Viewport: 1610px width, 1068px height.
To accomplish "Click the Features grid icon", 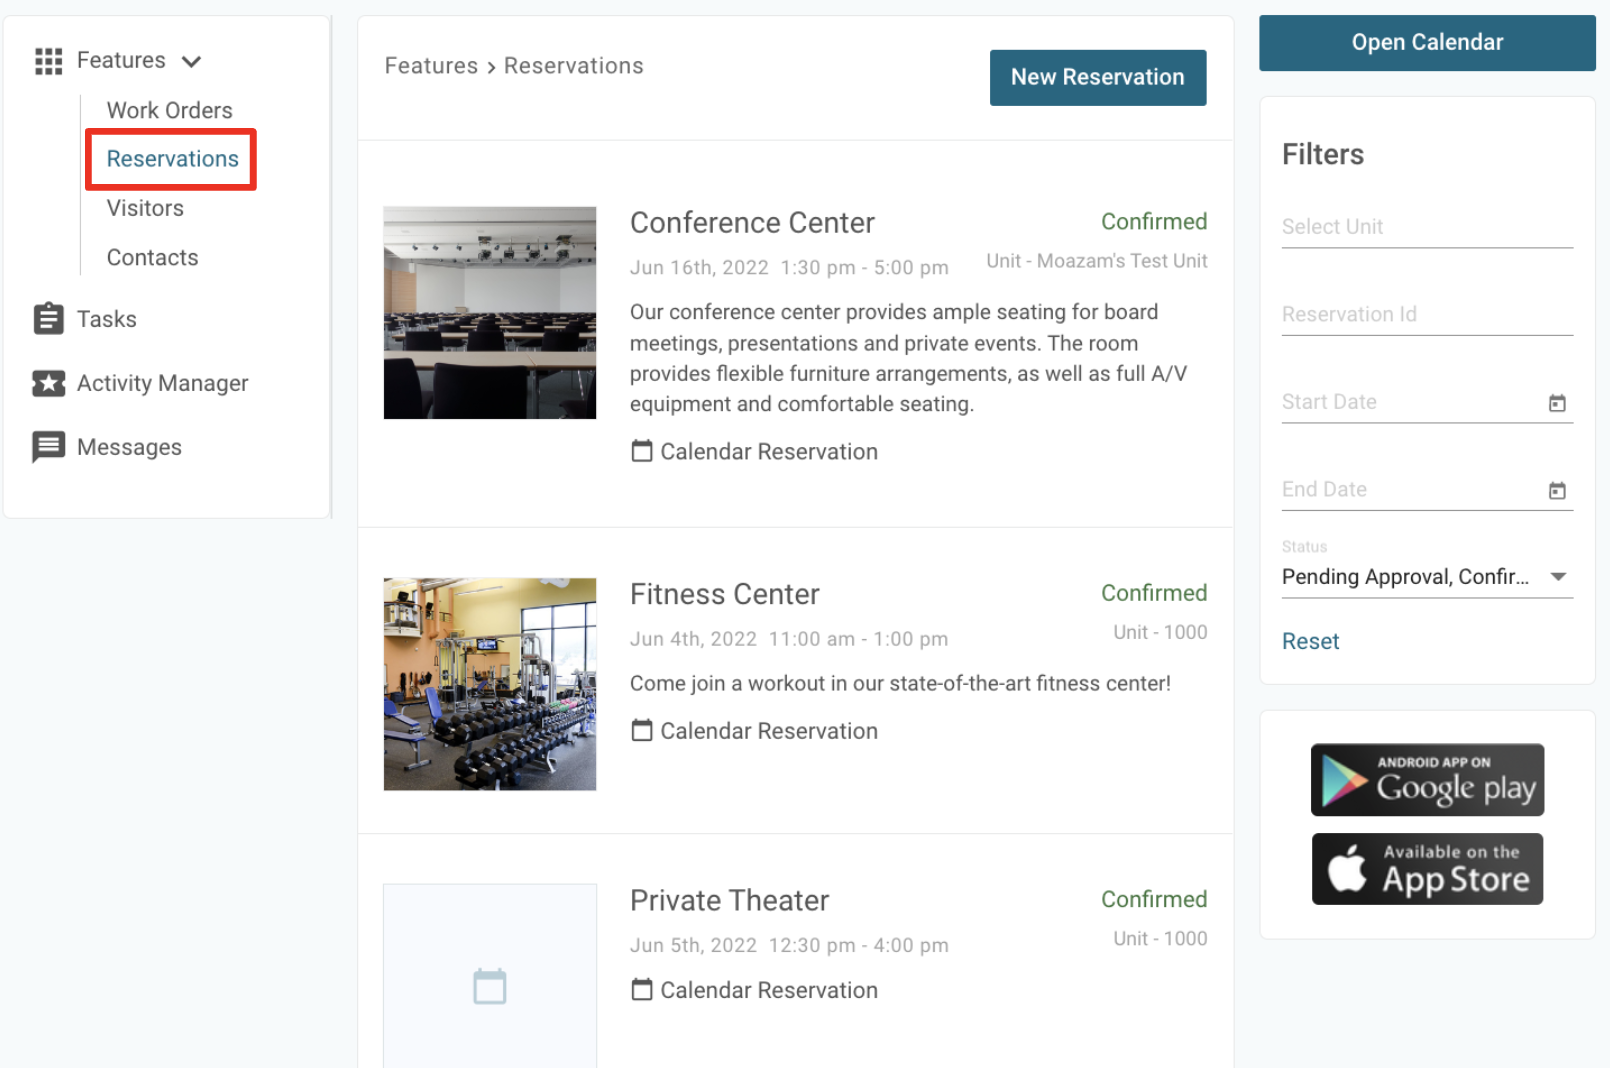I will click(x=48, y=61).
